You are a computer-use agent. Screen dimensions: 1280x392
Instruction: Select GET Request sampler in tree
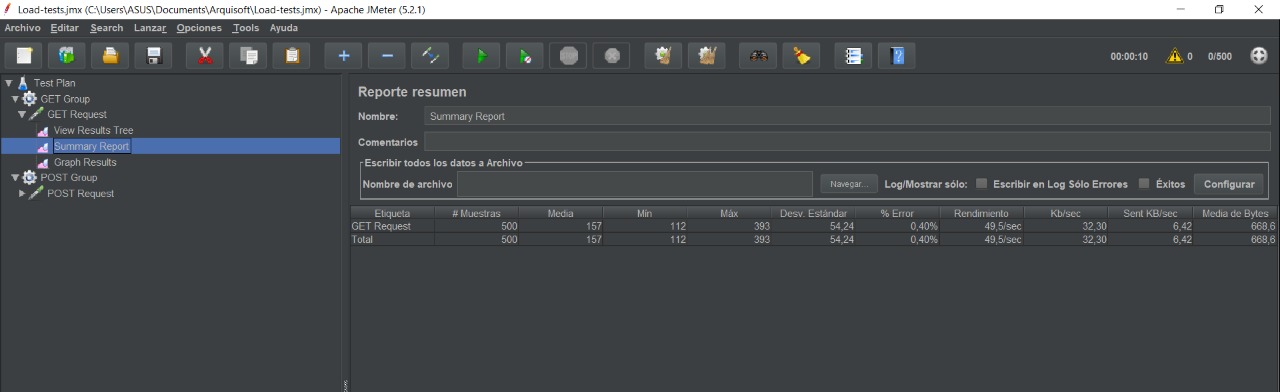pyautogui.click(x=77, y=115)
